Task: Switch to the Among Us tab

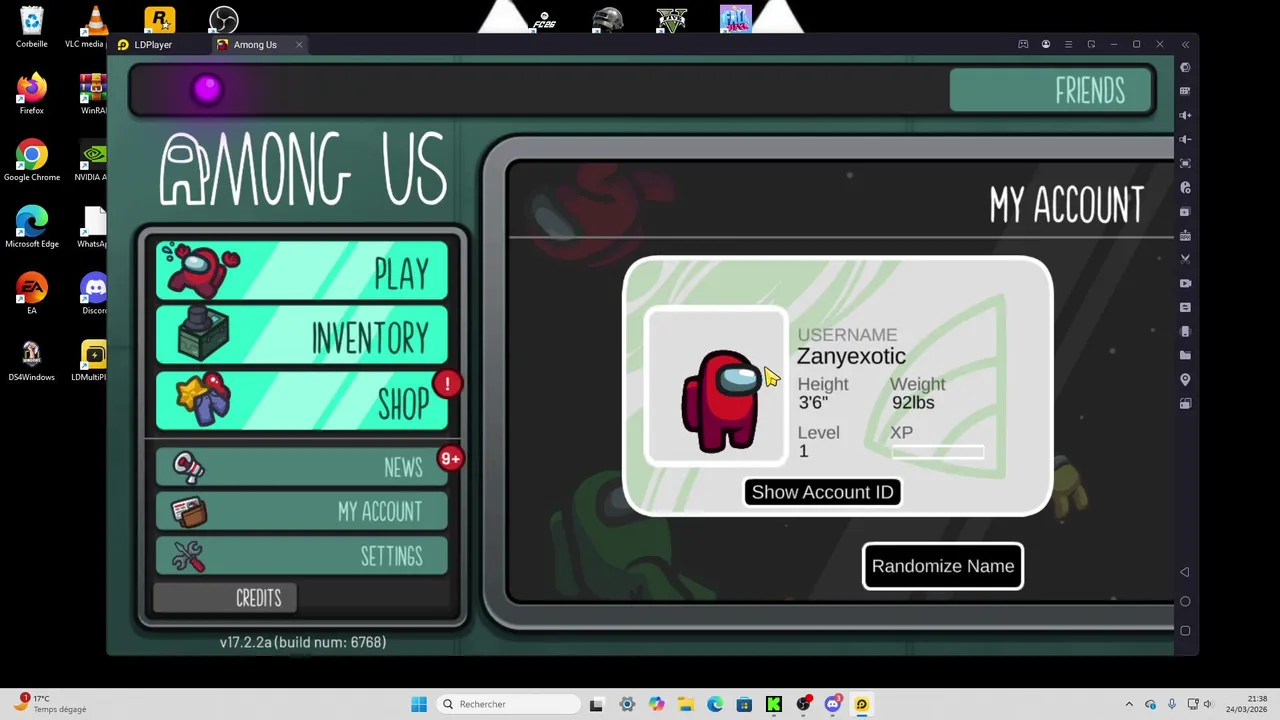Action: (256, 45)
